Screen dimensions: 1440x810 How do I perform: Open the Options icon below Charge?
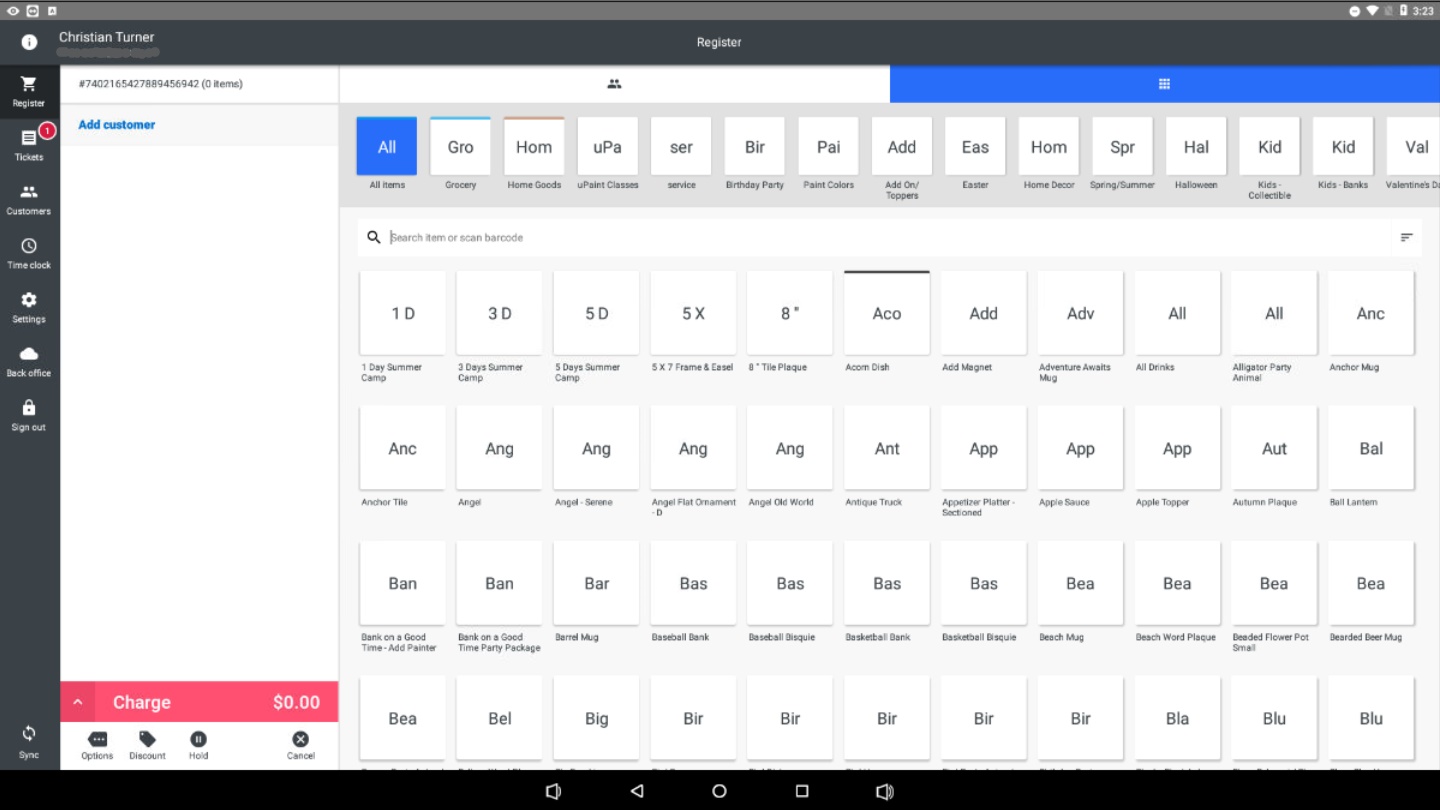[x=97, y=745]
